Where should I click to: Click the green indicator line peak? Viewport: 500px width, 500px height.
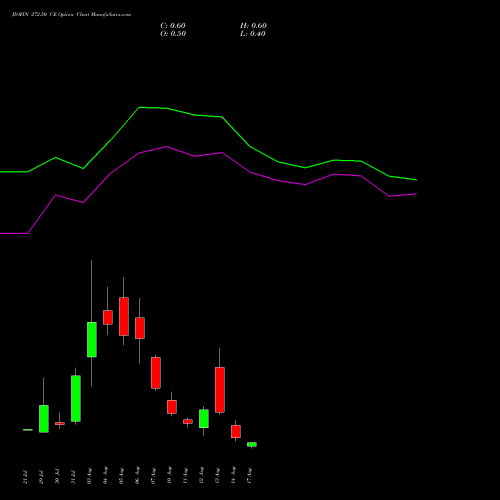[139, 107]
